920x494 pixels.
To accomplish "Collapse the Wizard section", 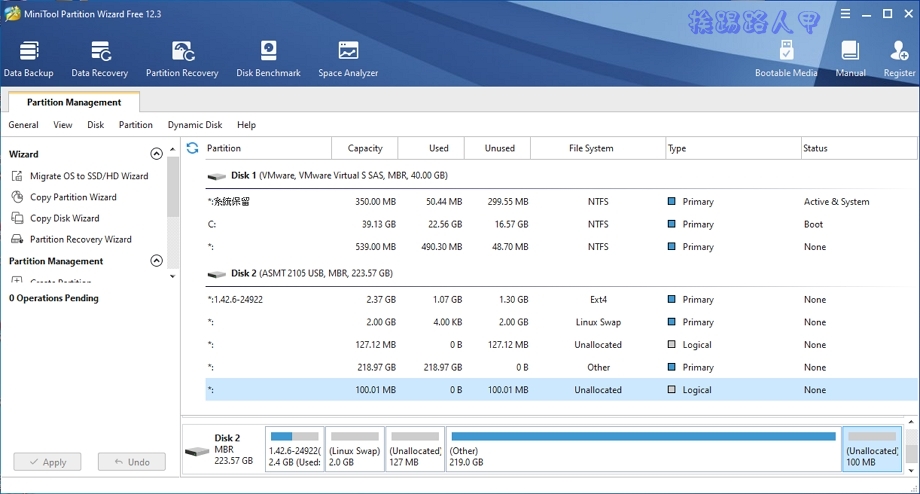I will (156, 154).
